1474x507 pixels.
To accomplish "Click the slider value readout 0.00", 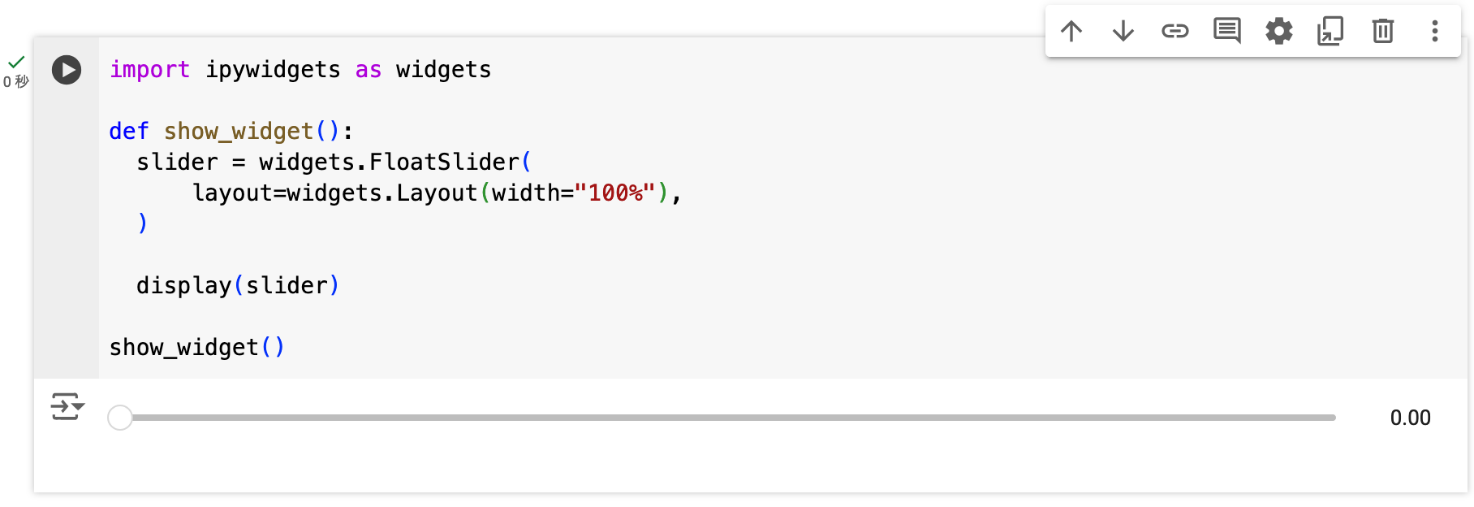I will (x=1410, y=418).
